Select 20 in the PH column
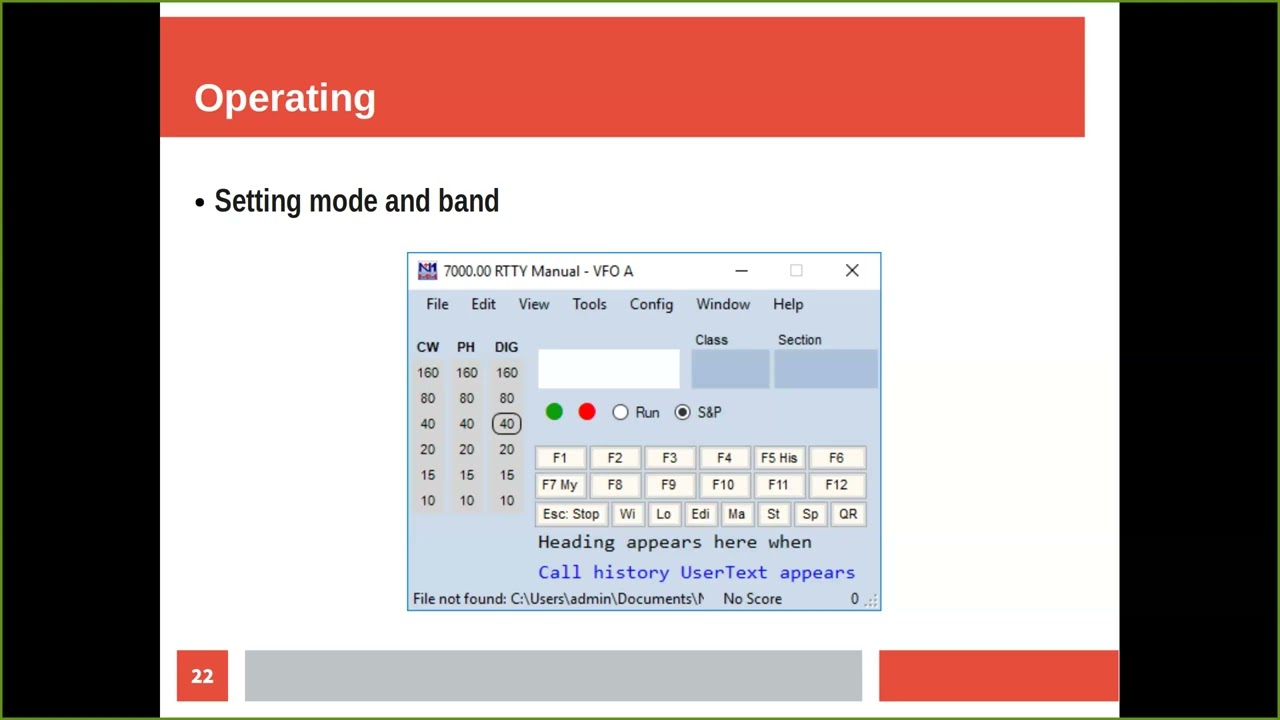 pyautogui.click(x=467, y=450)
